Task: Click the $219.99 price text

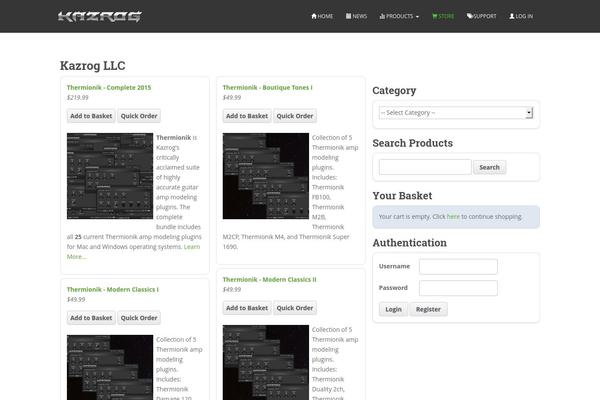Action: coord(78,98)
